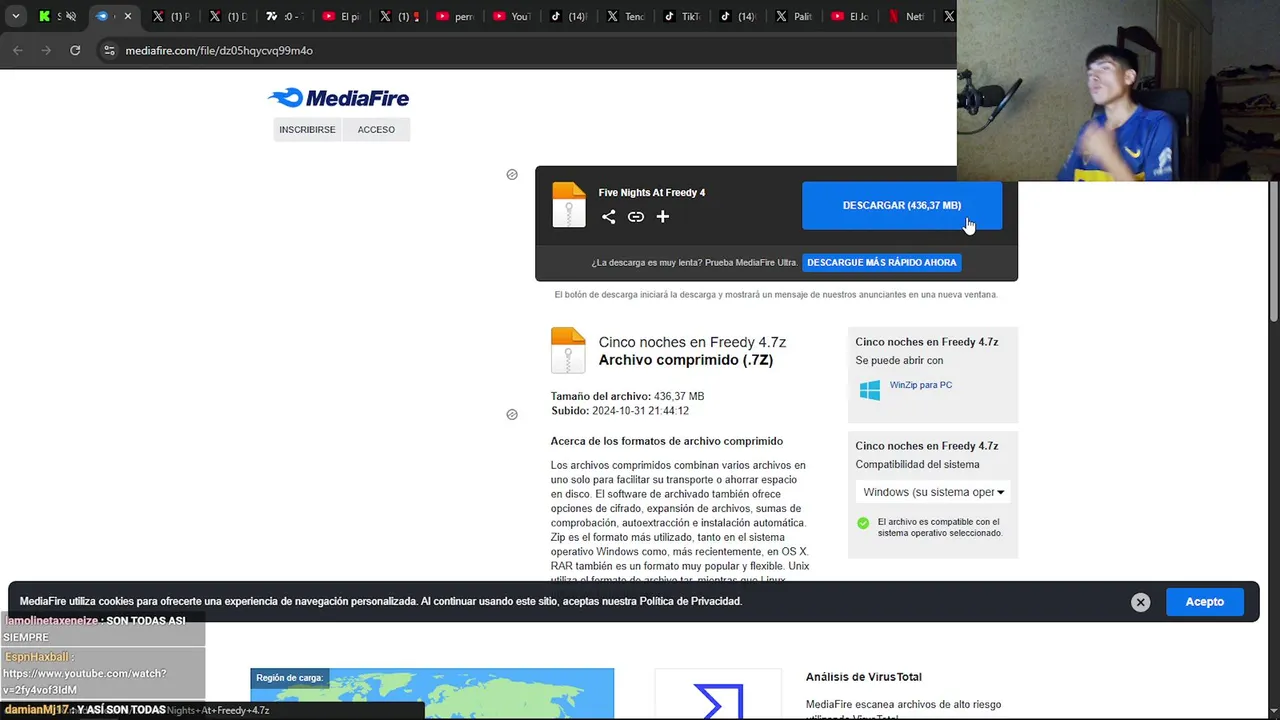Switch to the muted Kick tab
Image resolution: width=1280 pixels, height=720 pixels.
click(x=57, y=16)
